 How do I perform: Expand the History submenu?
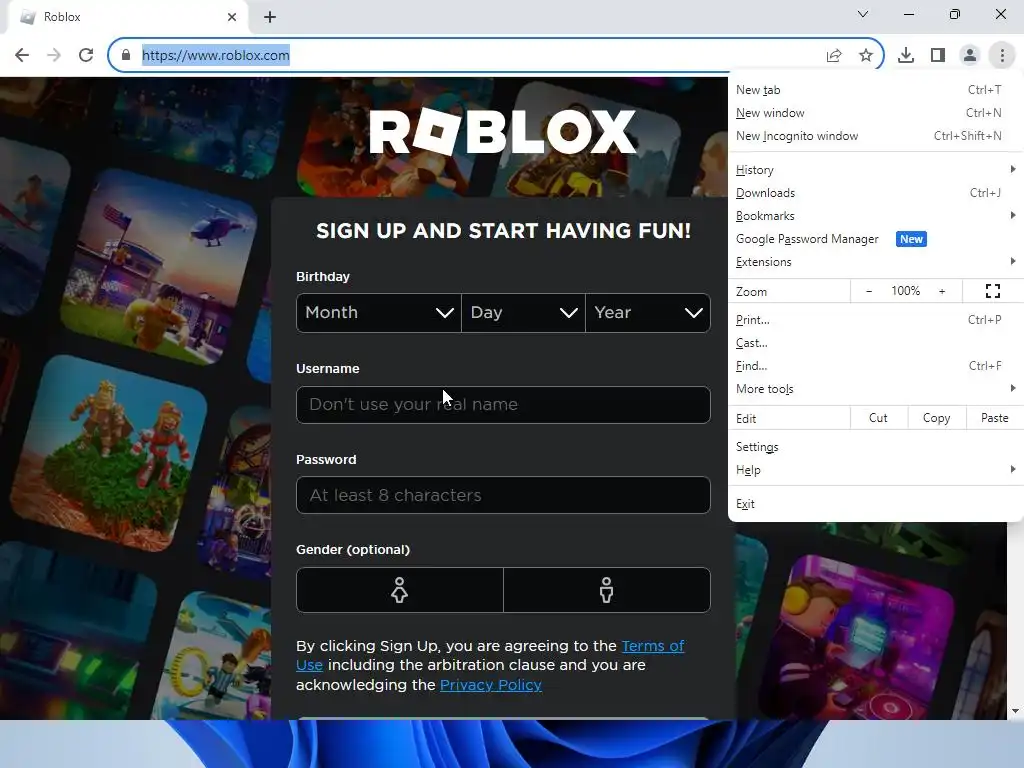[875, 170]
